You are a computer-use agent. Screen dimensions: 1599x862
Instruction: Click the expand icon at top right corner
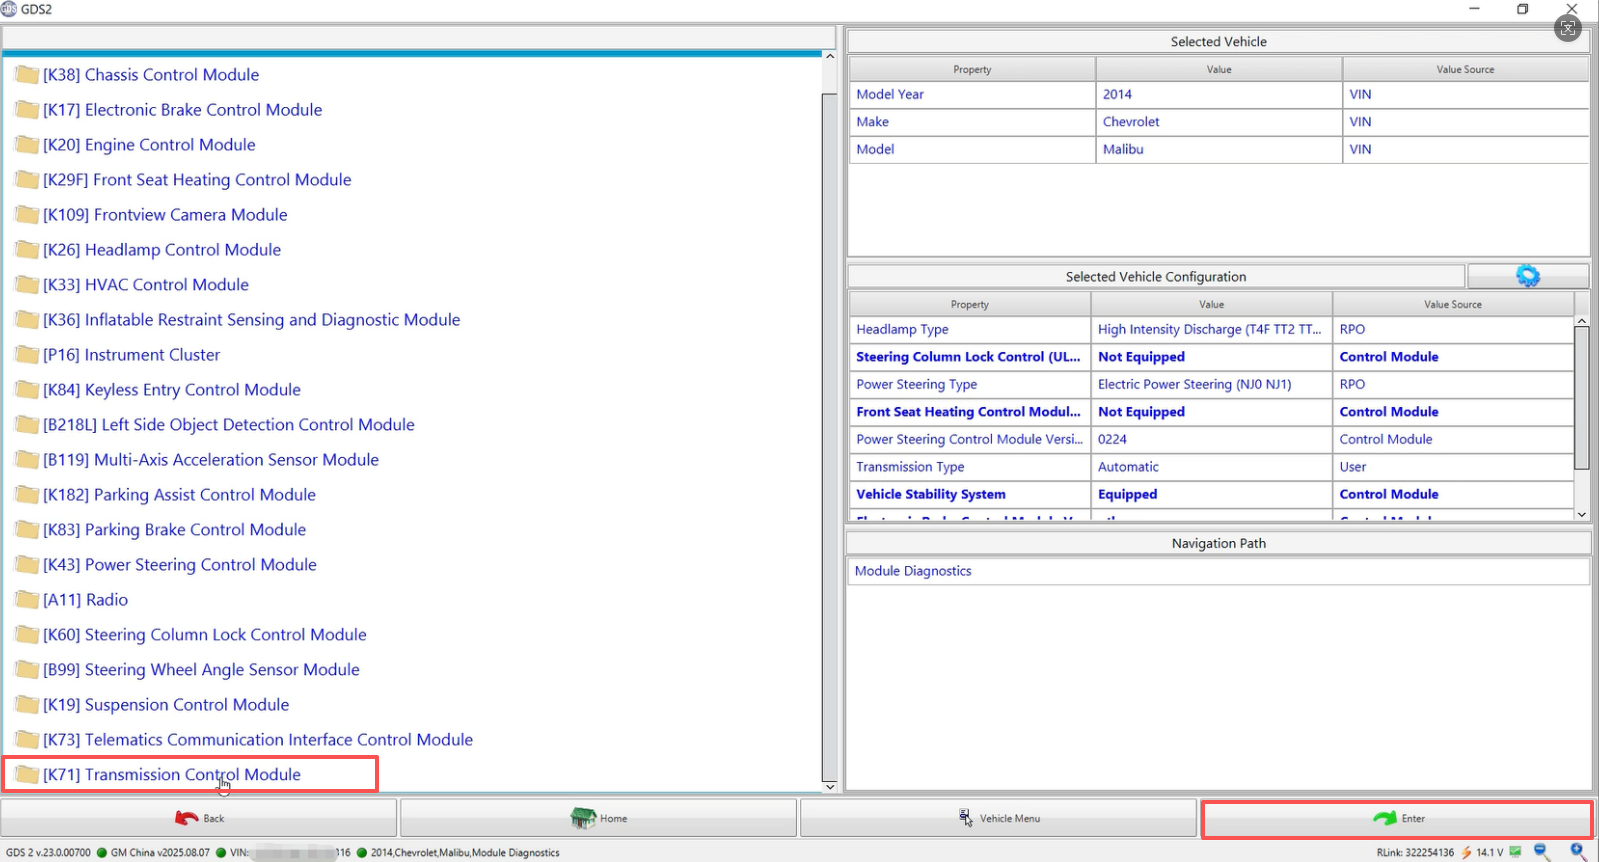1568,29
